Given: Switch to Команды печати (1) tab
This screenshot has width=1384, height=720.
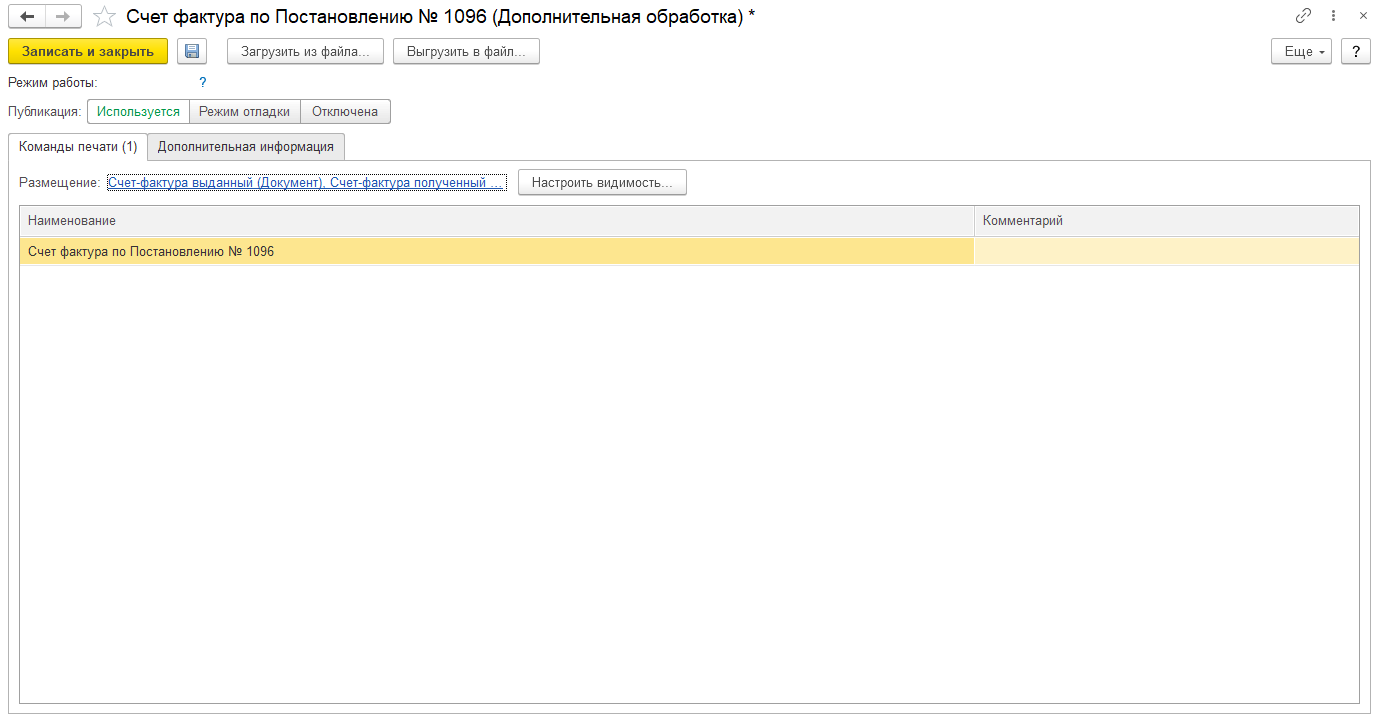Looking at the screenshot, I should (78, 147).
